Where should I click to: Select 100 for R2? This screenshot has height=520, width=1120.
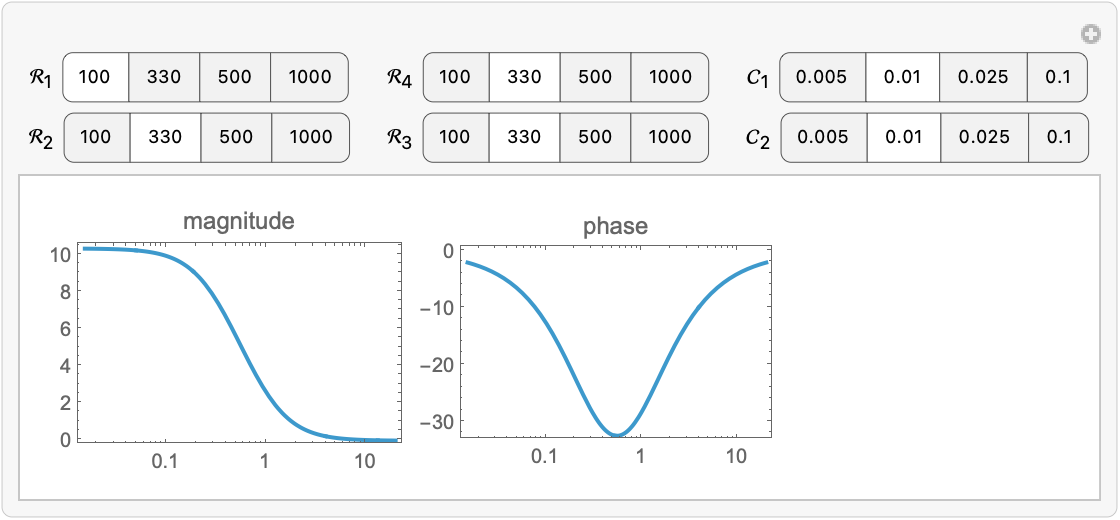(96, 137)
